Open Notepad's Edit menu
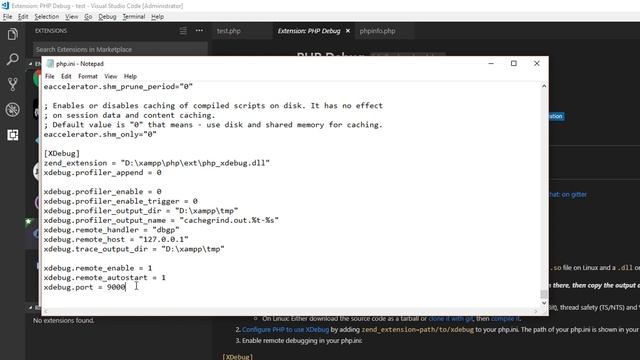The width and height of the screenshot is (640, 360). point(66,76)
